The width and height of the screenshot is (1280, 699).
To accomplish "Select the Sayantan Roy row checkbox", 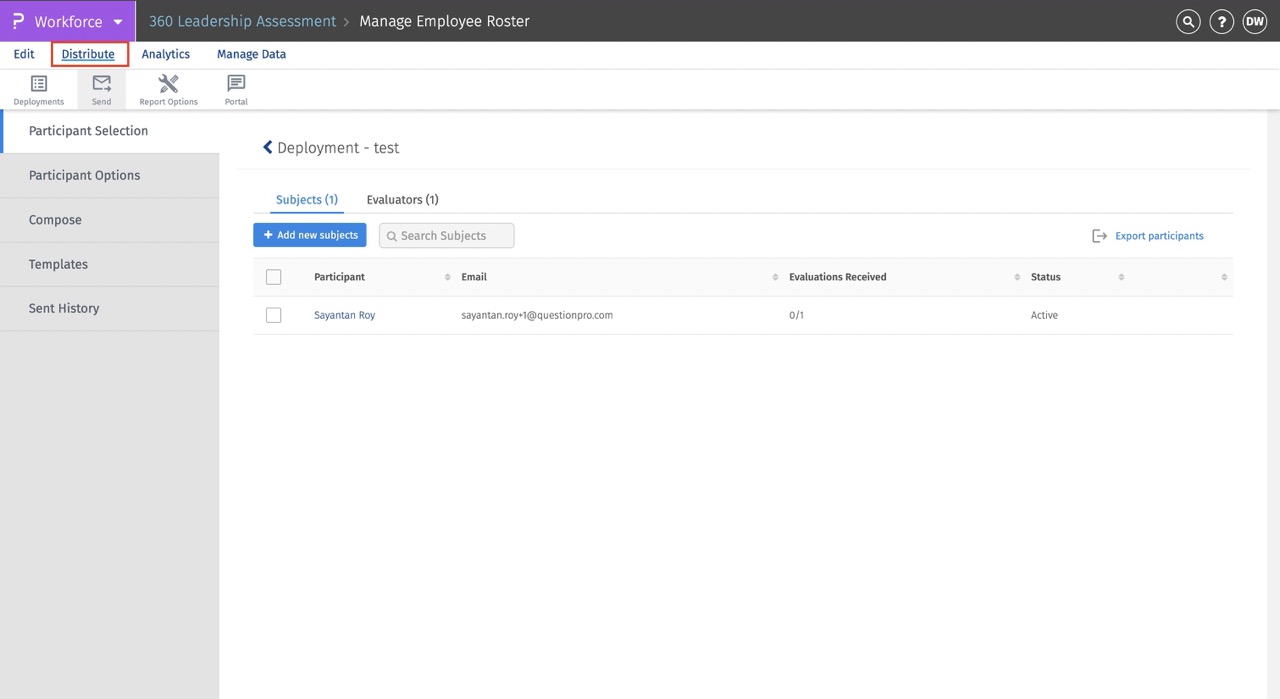I will coord(274,315).
